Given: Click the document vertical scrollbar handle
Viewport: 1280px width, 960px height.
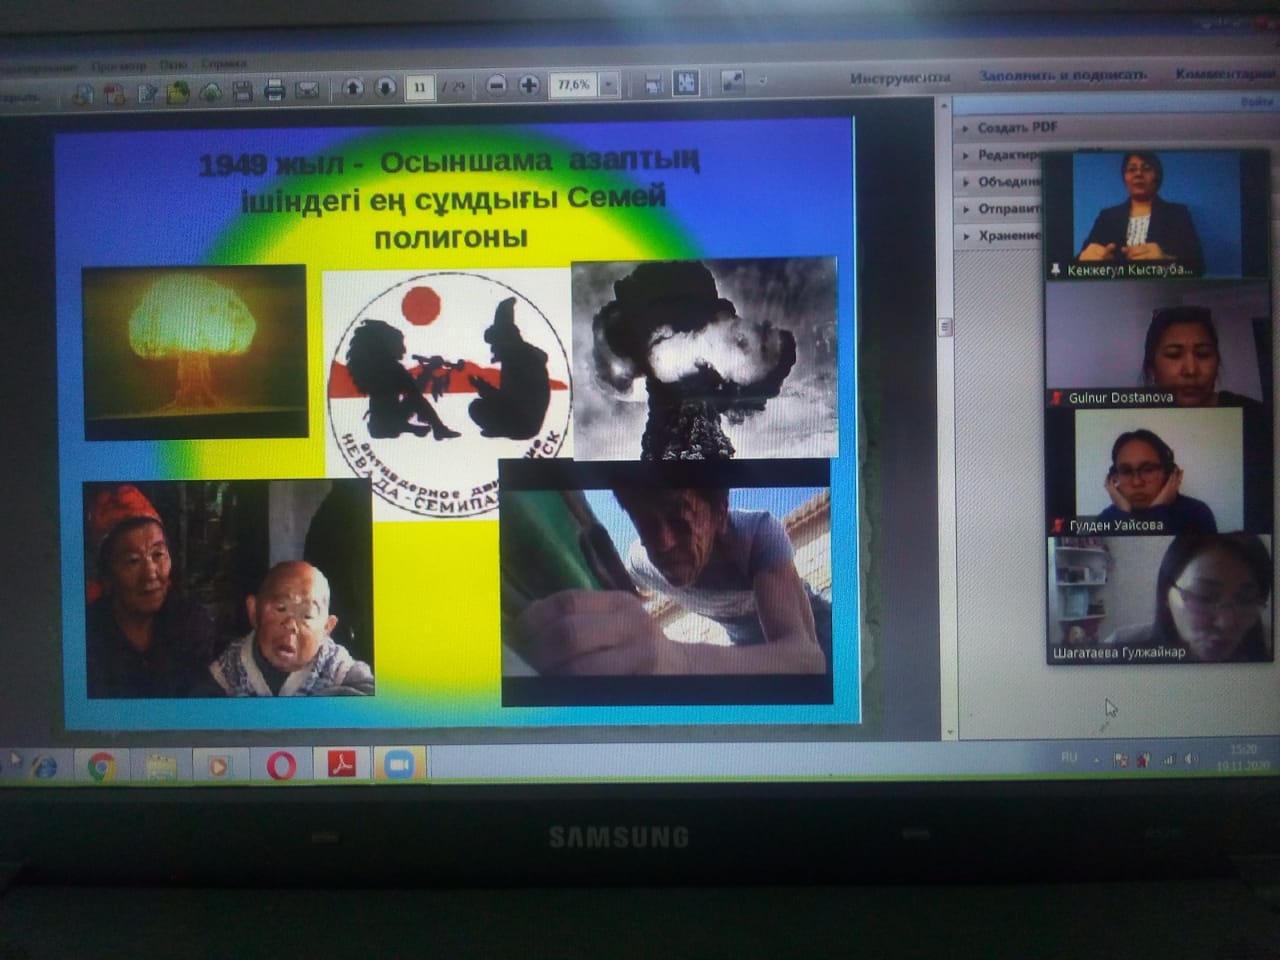Looking at the screenshot, I should click(x=945, y=327).
